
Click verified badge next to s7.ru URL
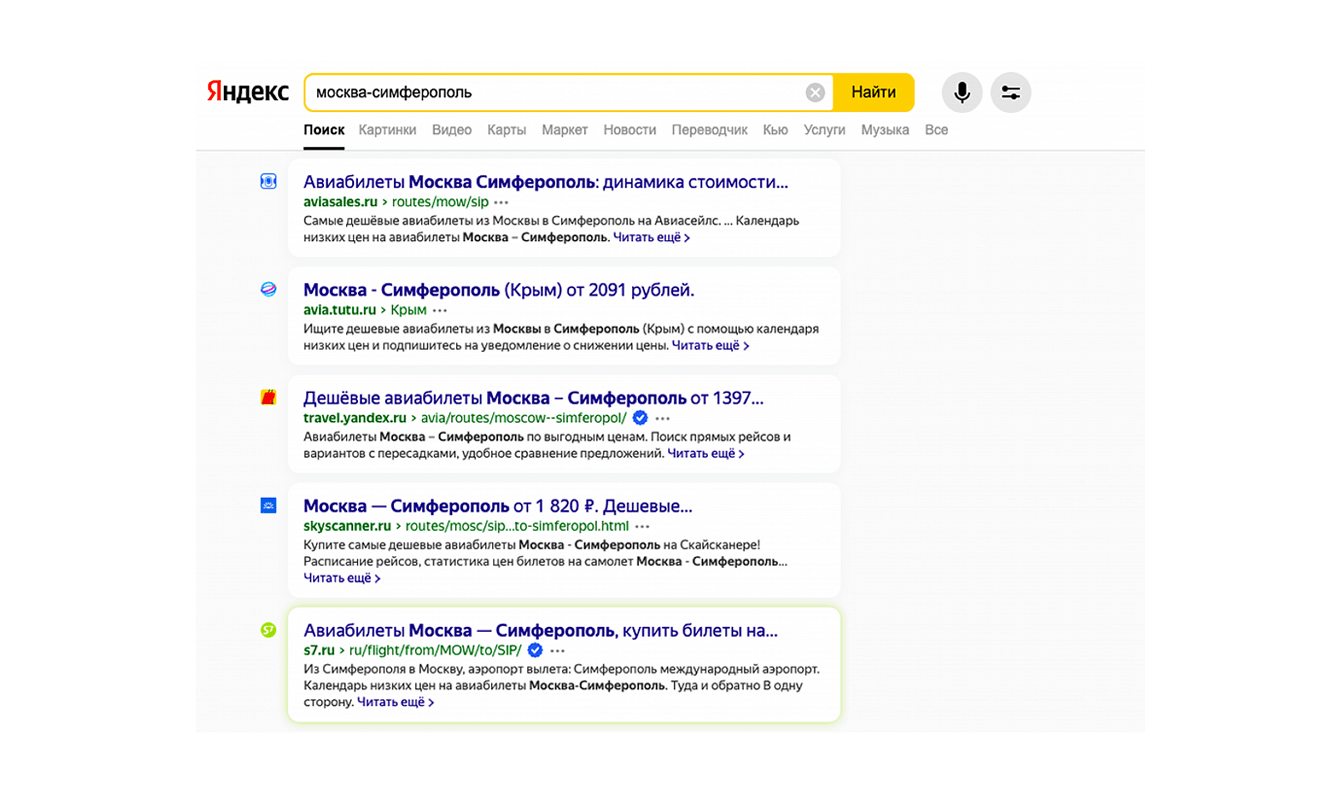(535, 650)
